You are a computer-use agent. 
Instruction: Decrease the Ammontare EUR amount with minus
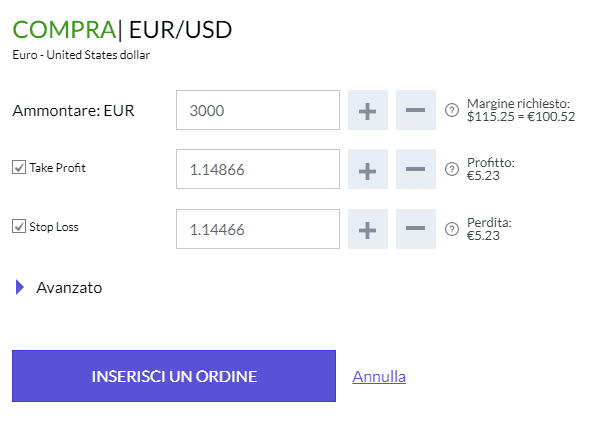tap(416, 110)
